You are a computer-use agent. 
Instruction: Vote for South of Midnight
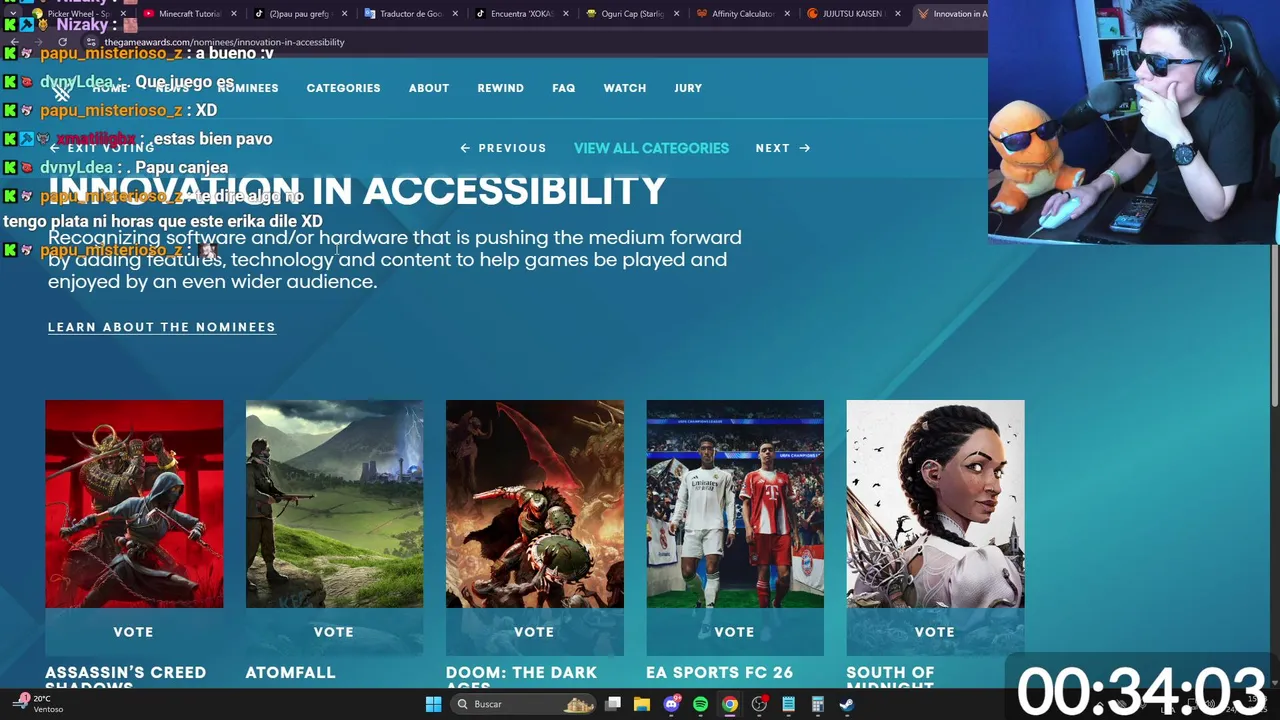(935, 632)
